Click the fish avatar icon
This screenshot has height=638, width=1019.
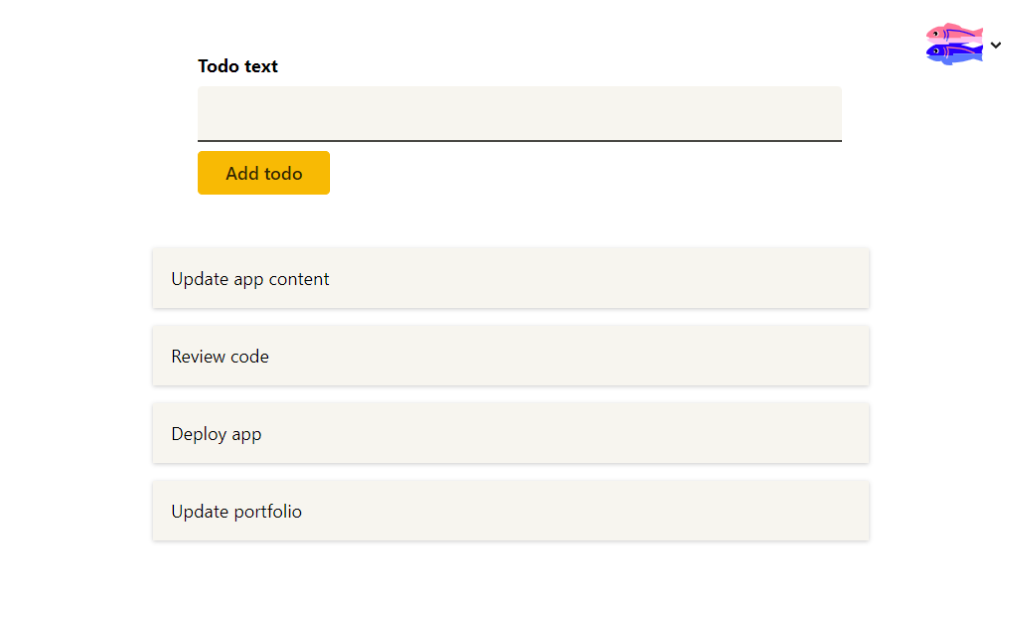click(x=954, y=44)
